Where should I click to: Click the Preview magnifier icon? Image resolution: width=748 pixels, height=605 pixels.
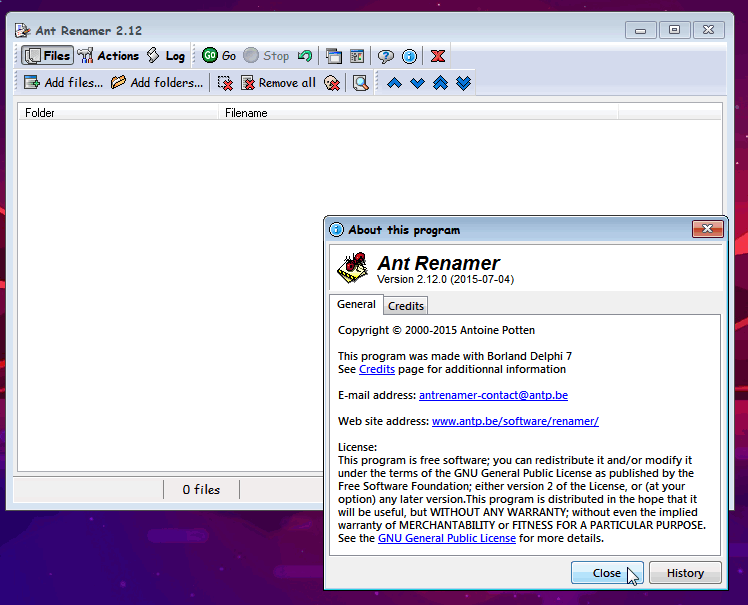pos(361,83)
